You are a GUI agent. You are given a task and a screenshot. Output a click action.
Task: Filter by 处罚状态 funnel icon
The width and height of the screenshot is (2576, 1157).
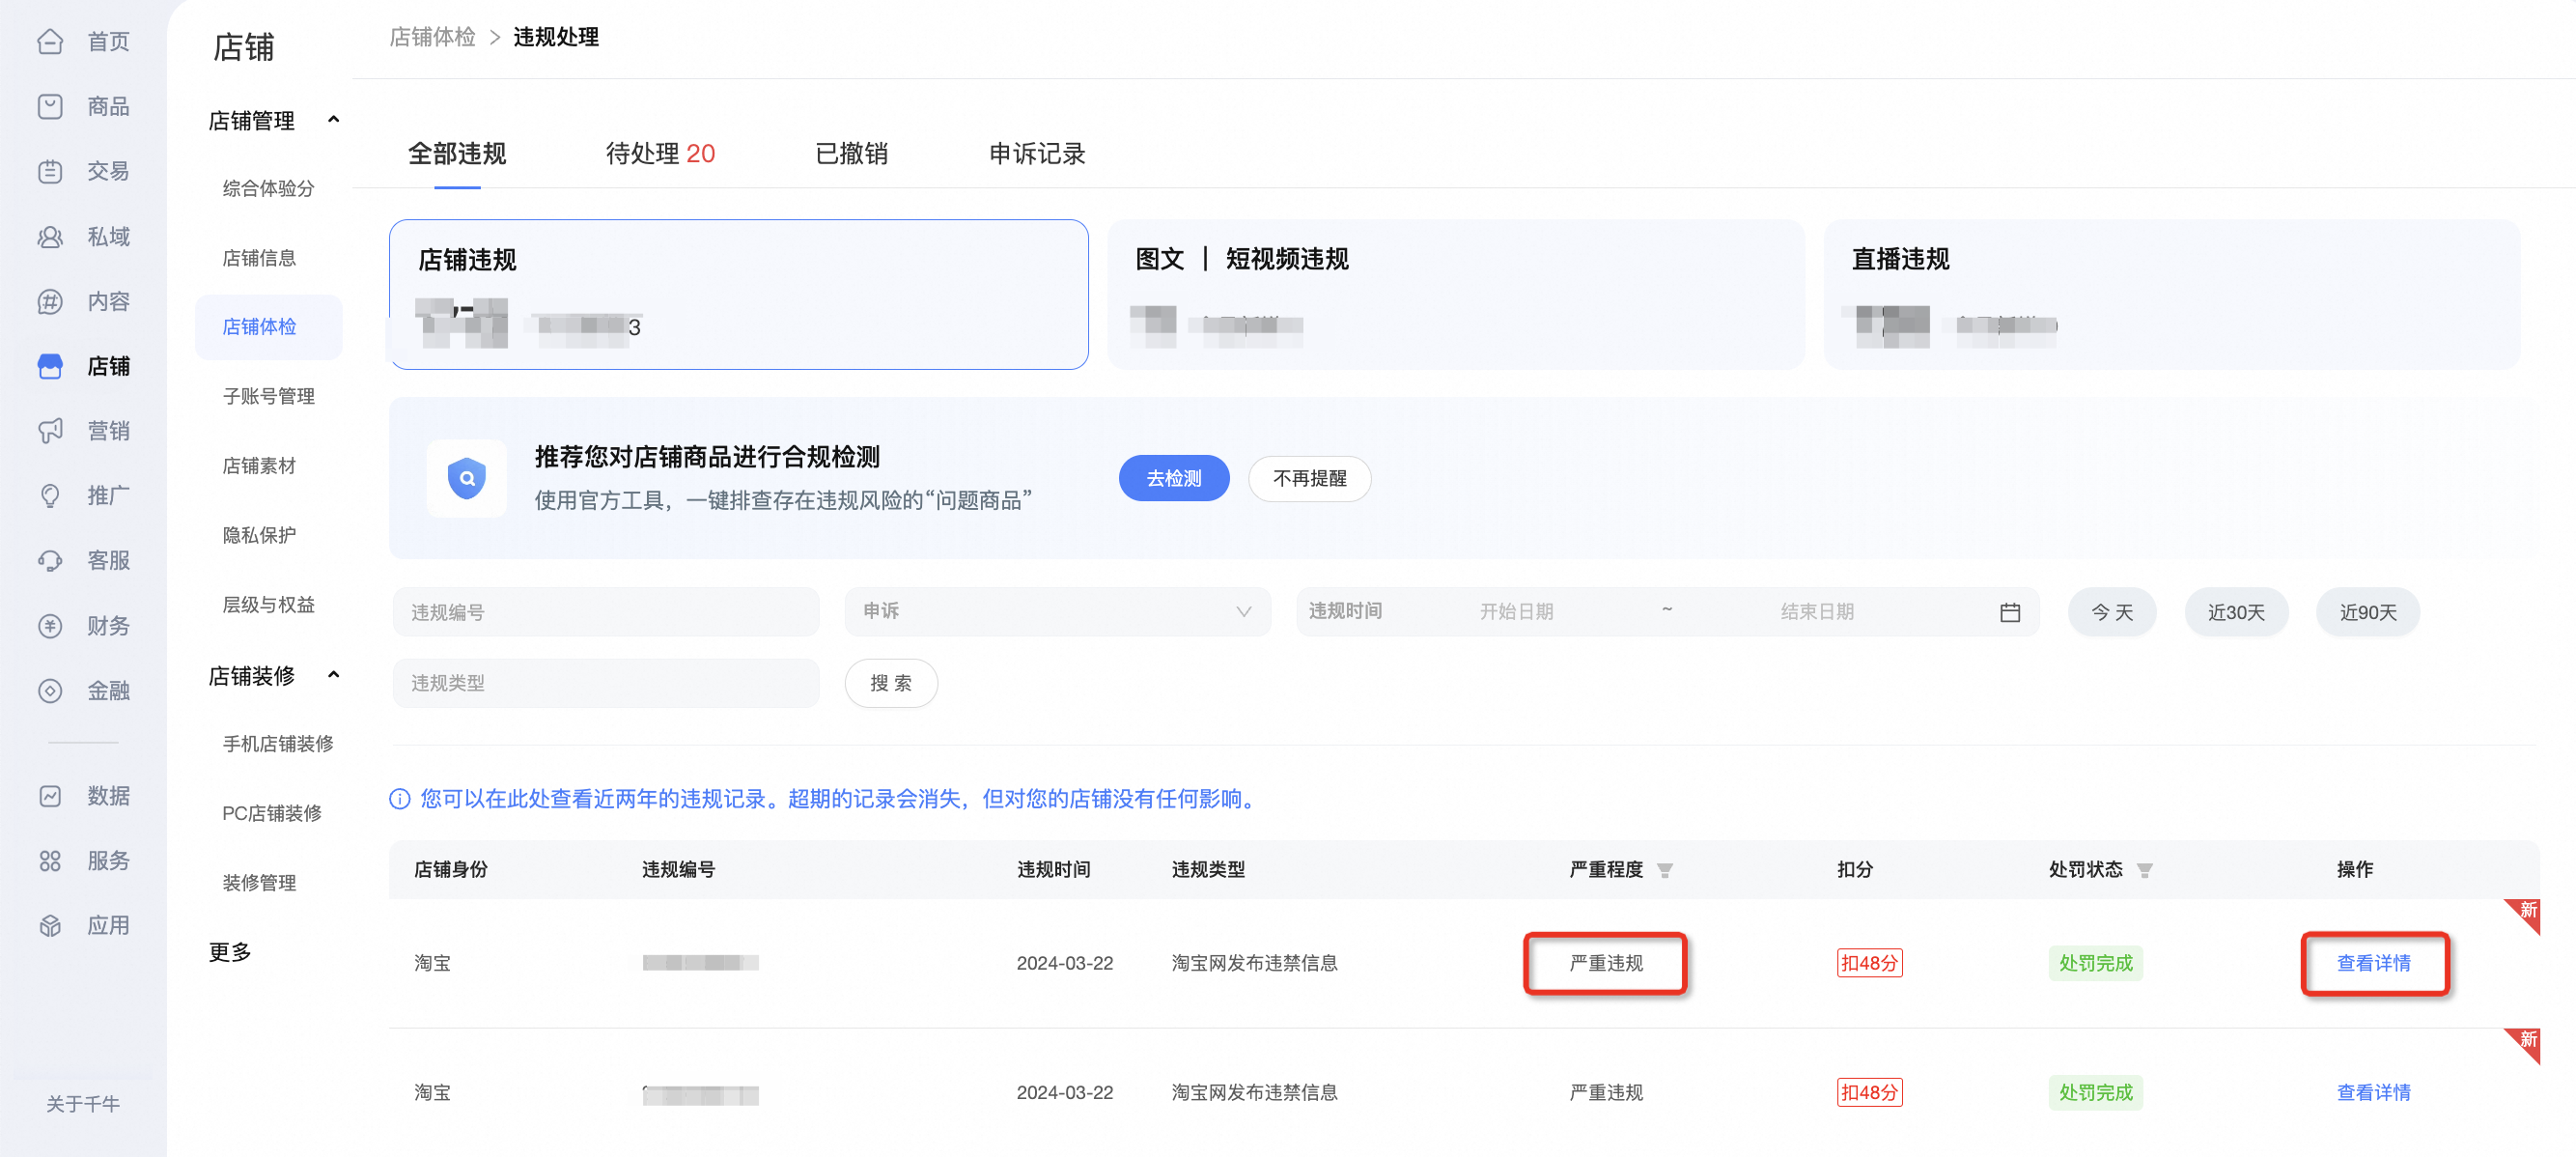pos(2145,870)
